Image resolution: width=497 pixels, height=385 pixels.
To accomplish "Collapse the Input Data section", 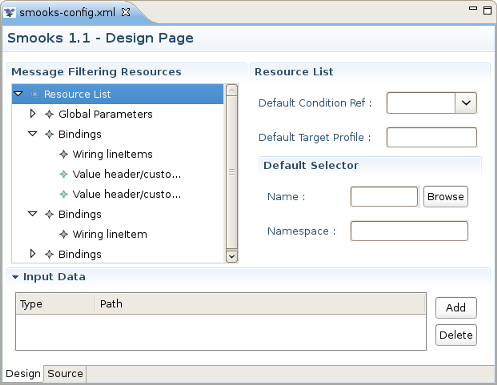I will pyautogui.click(x=15, y=277).
